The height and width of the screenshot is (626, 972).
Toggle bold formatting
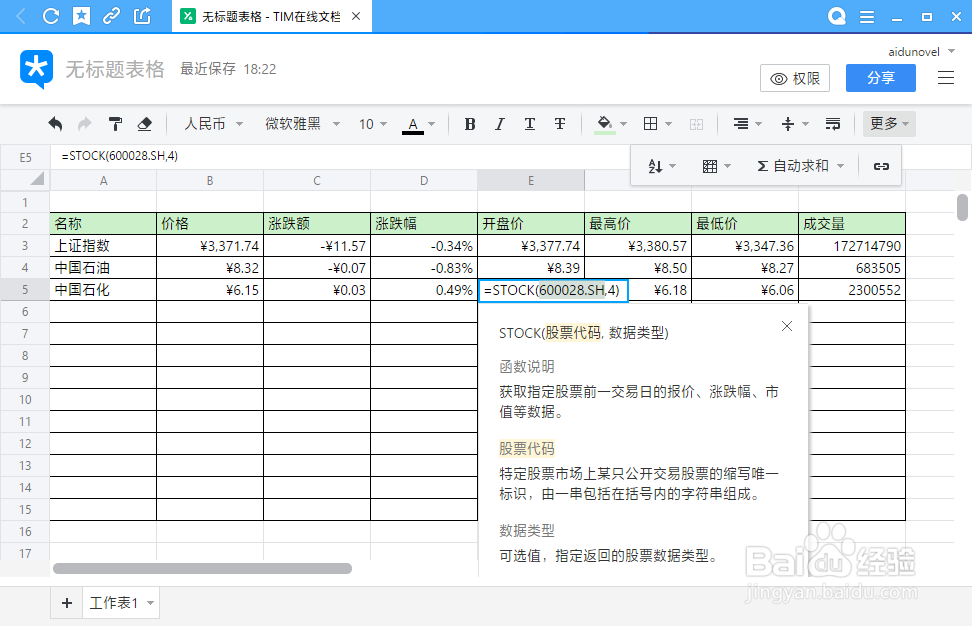(x=470, y=124)
